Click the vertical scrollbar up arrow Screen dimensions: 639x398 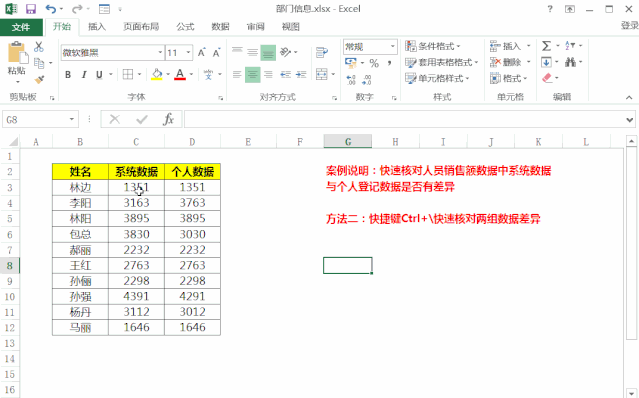(x=631, y=141)
